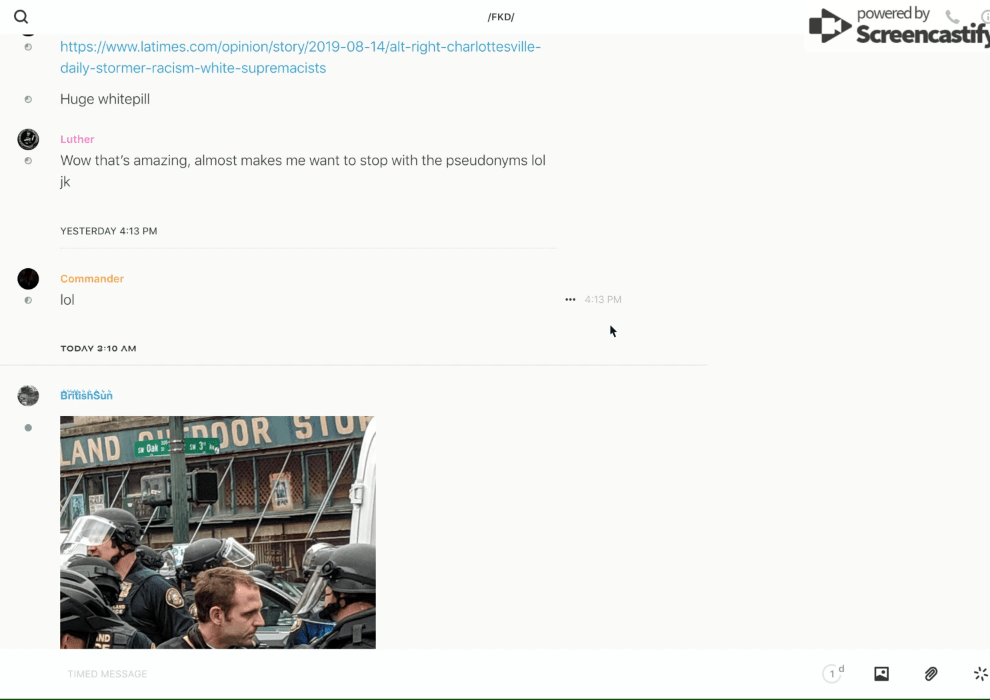This screenshot has width=990, height=700.
Task: Click the BritishSun sender name
Action: click(x=86, y=396)
